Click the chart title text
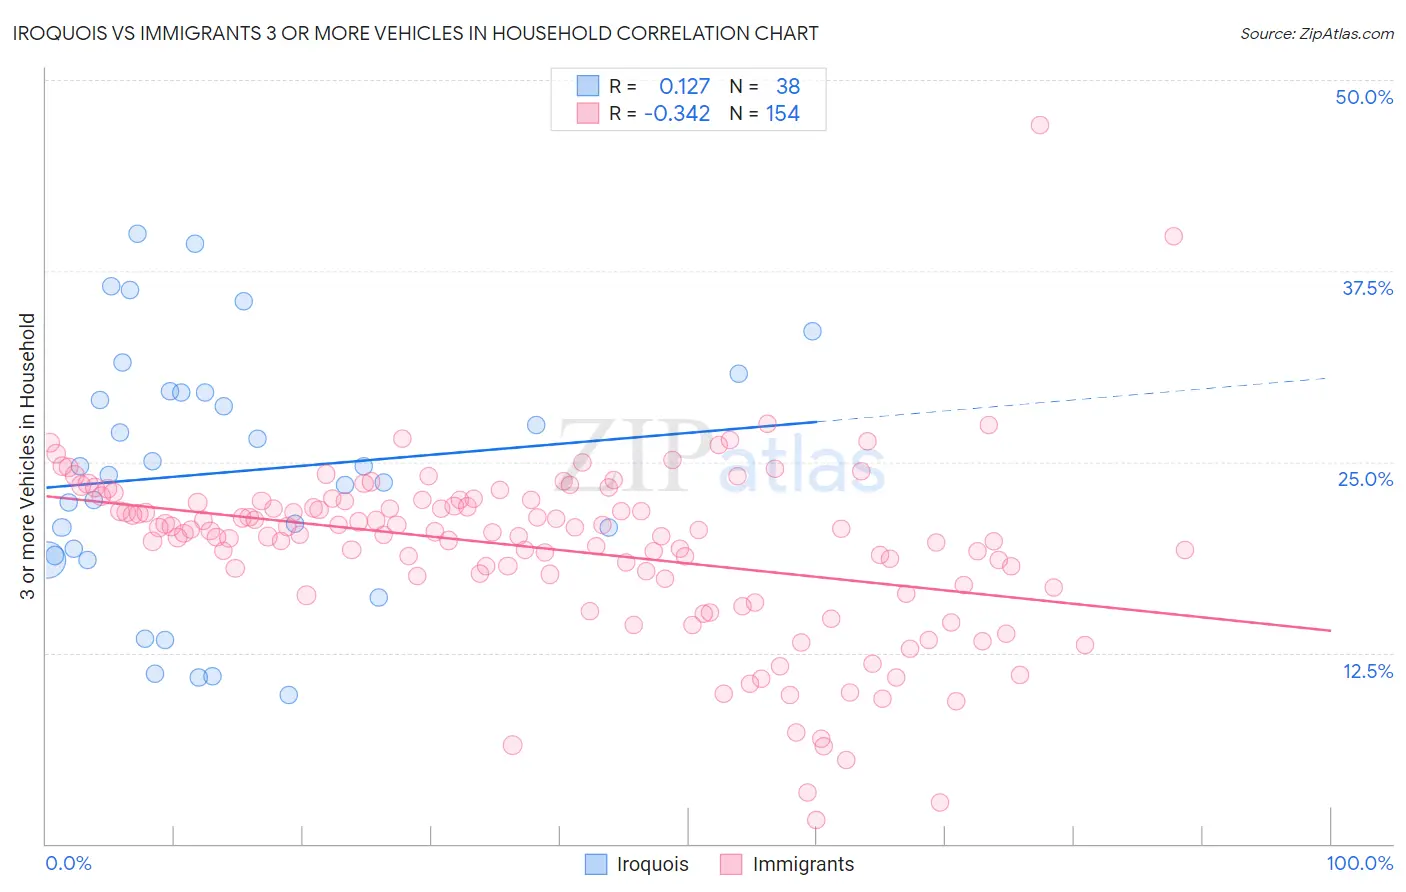Viewport: 1406px width, 892px height. [415, 33]
